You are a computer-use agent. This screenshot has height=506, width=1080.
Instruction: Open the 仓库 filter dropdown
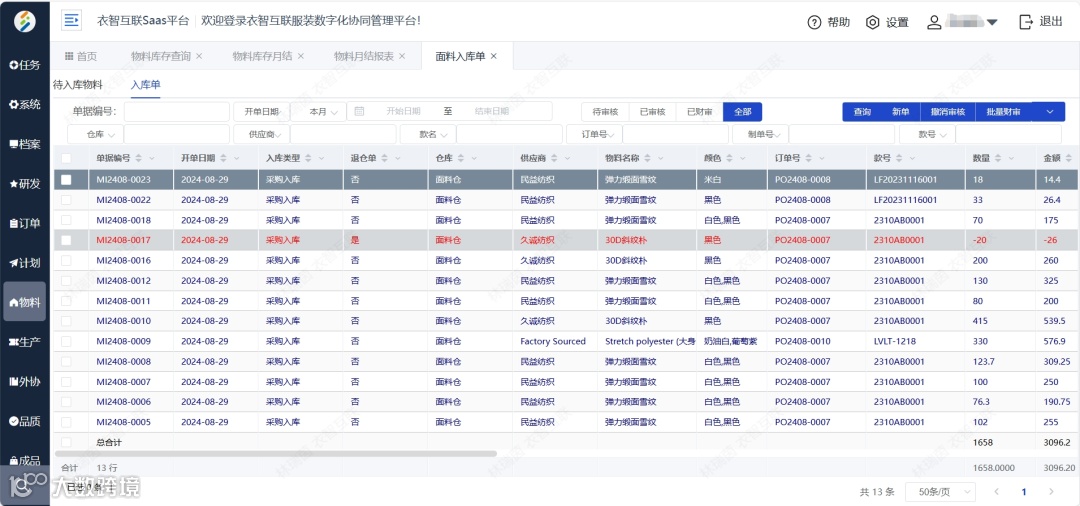[95, 134]
